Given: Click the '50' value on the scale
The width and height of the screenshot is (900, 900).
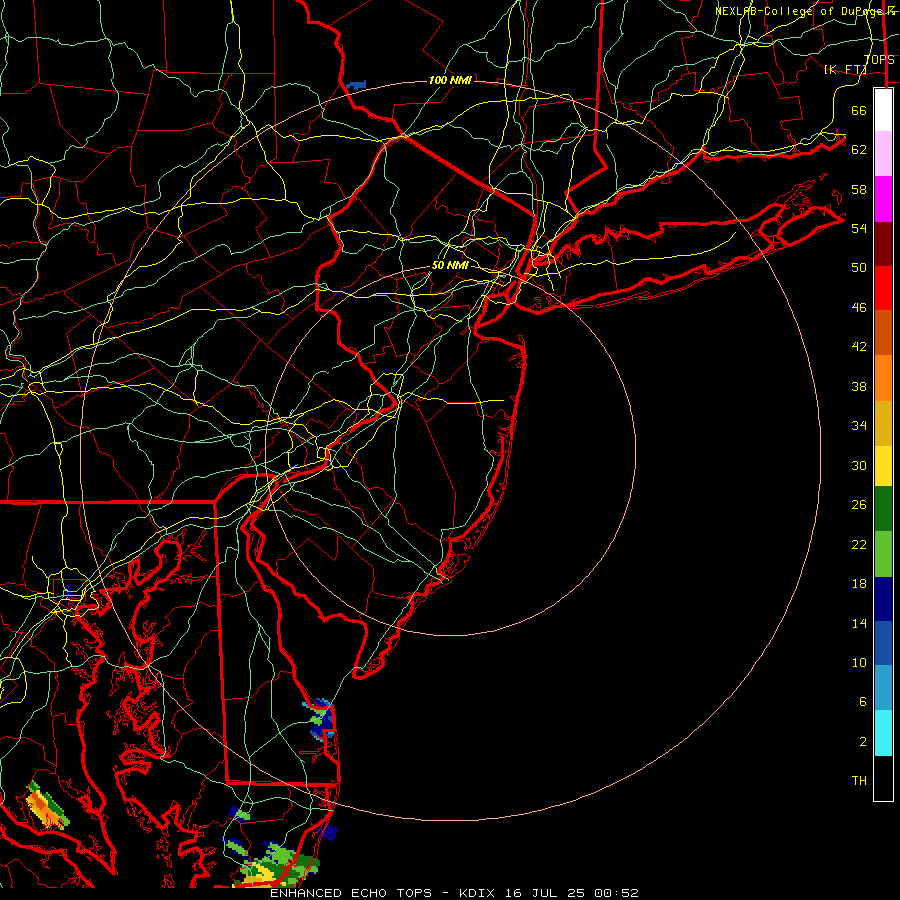Looking at the screenshot, I should (x=859, y=268).
